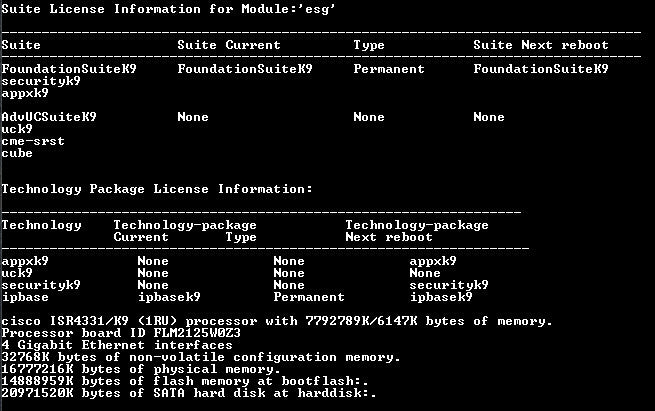This screenshot has height=411, width=655.
Task: Click 'appxk9' in the technology table's first column
Action: (x=25, y=261)
